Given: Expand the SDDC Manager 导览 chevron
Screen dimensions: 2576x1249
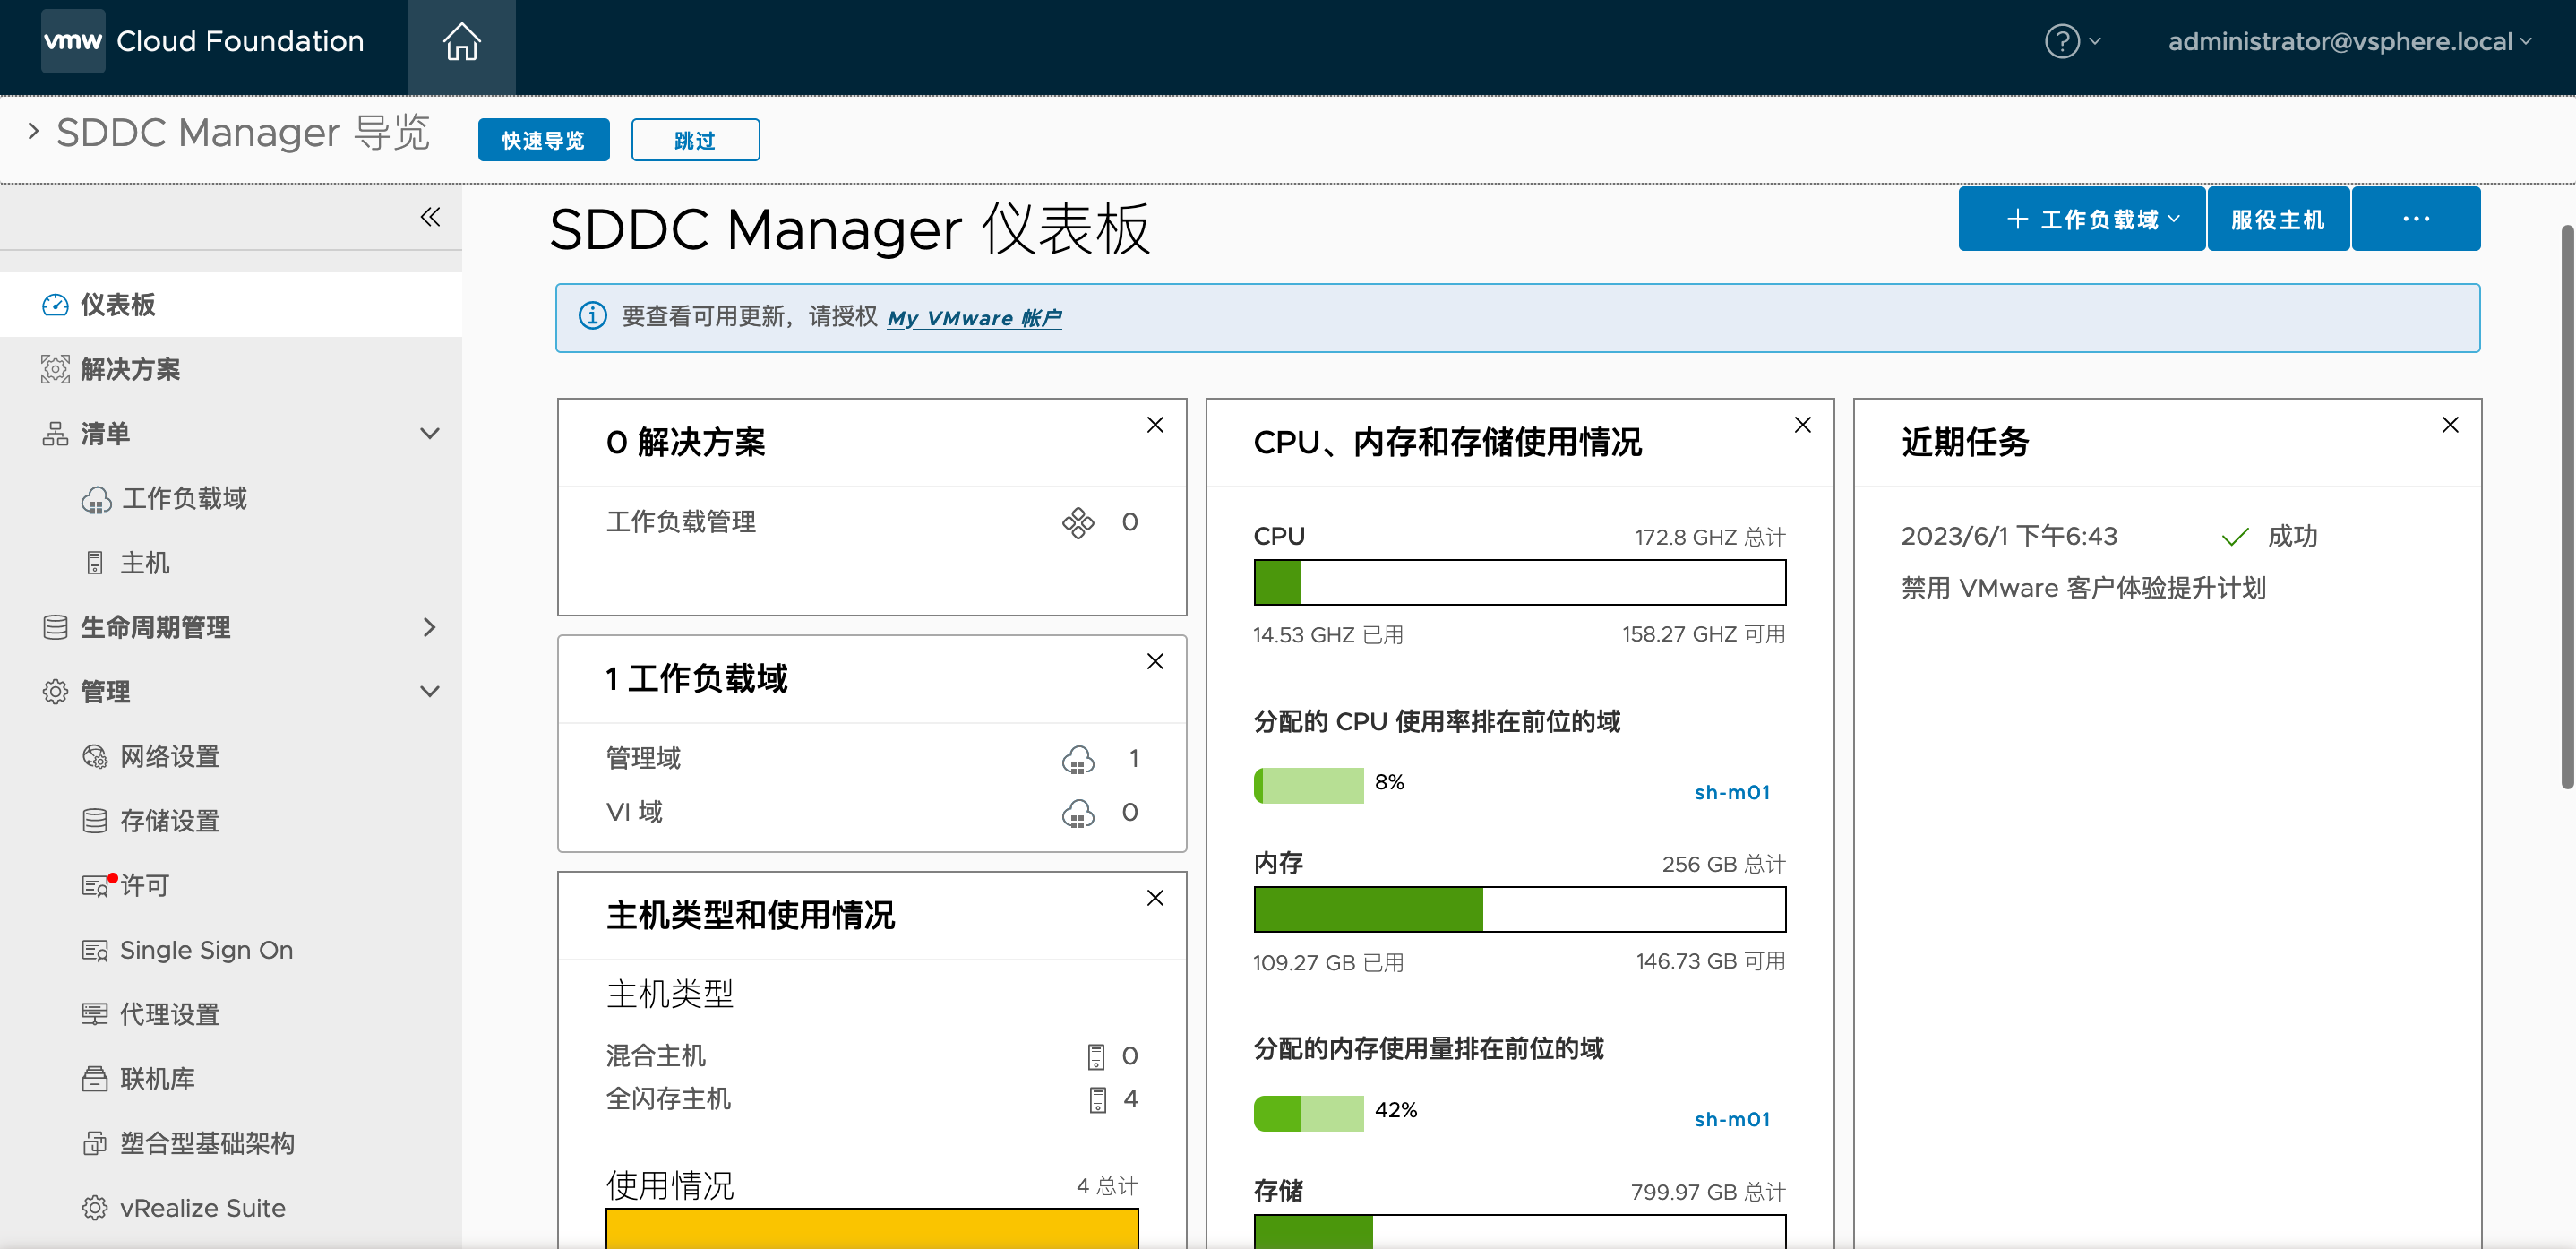Looking at the screenshot, I should pos(34,131).
